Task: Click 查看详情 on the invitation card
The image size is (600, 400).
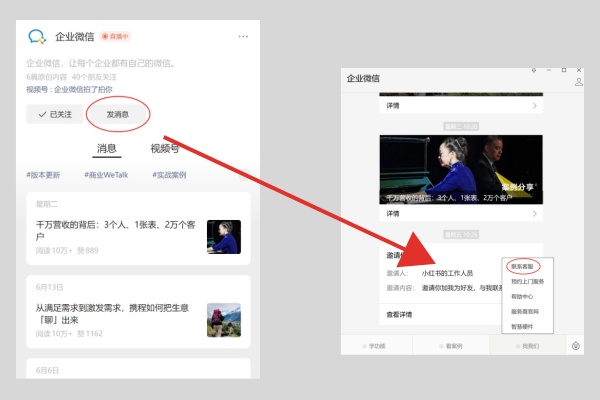Action: coord(399,315)
